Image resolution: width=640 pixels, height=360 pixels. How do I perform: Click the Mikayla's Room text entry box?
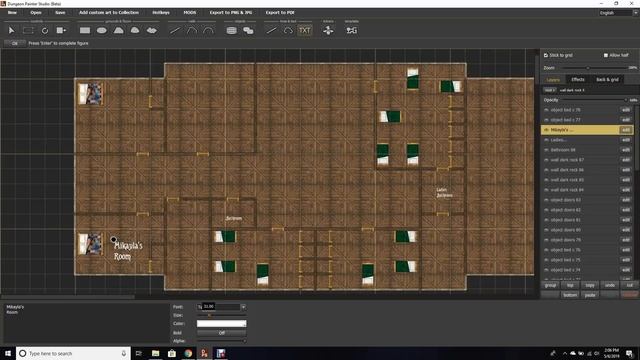86,322
